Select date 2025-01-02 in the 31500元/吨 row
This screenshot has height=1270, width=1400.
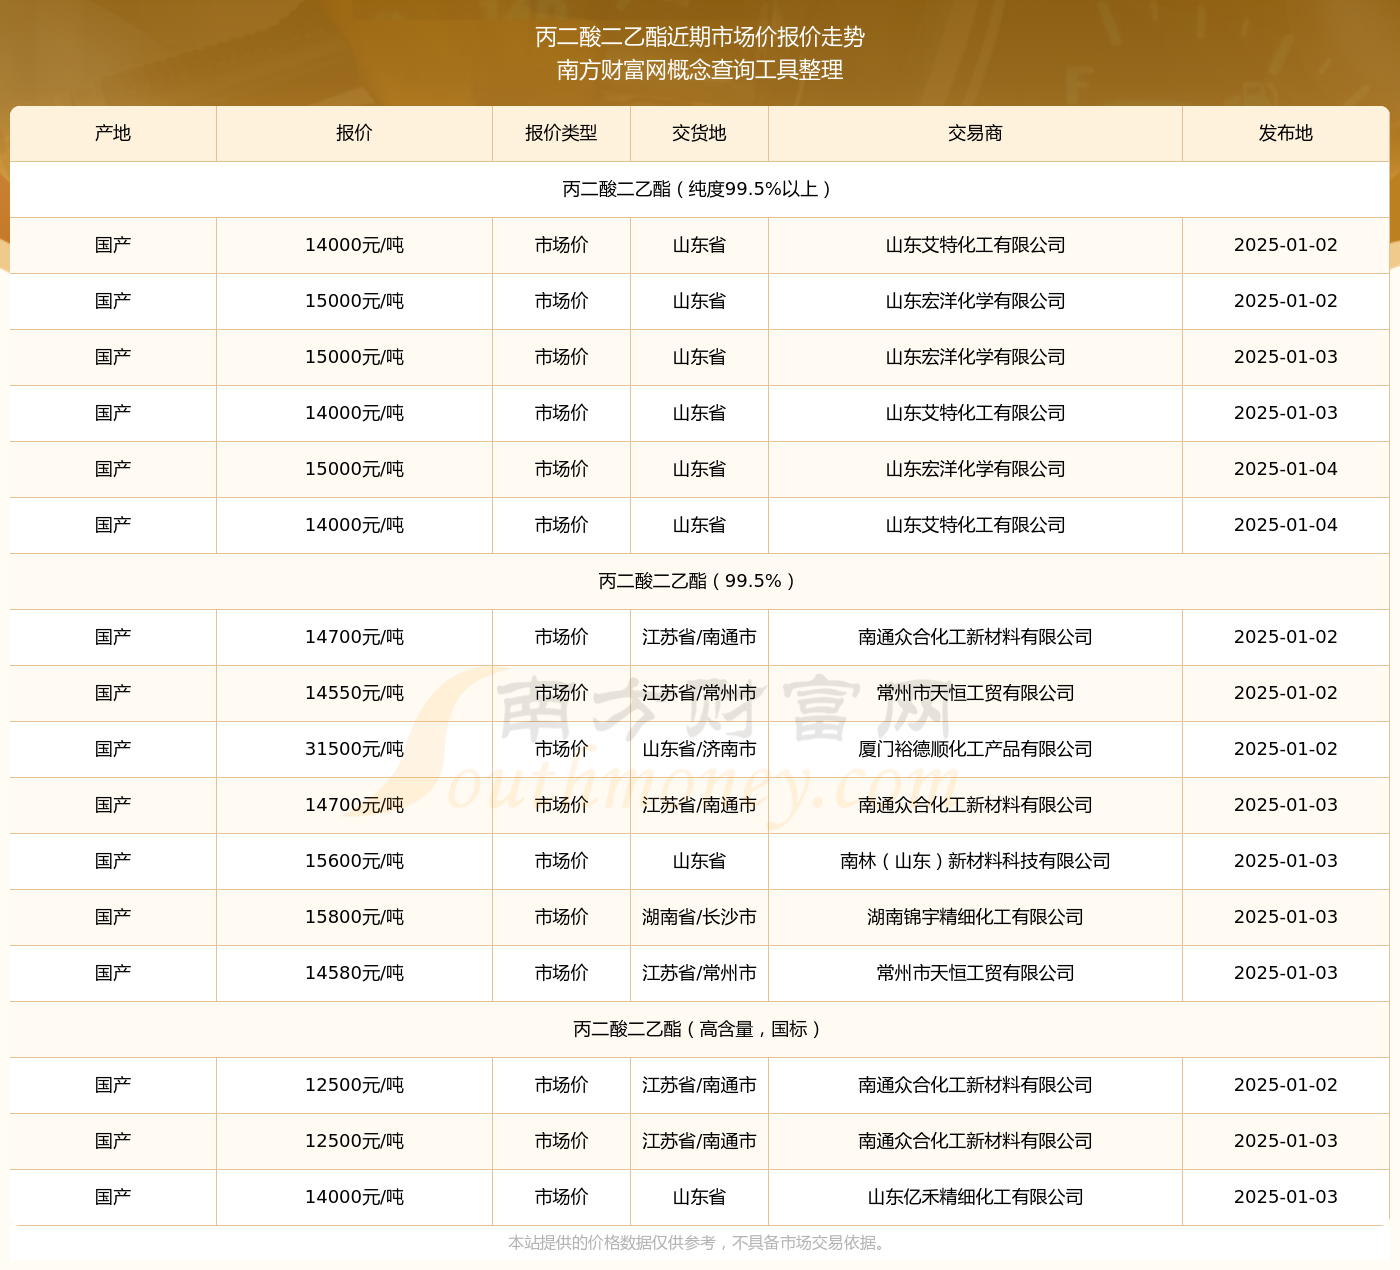1285,749
